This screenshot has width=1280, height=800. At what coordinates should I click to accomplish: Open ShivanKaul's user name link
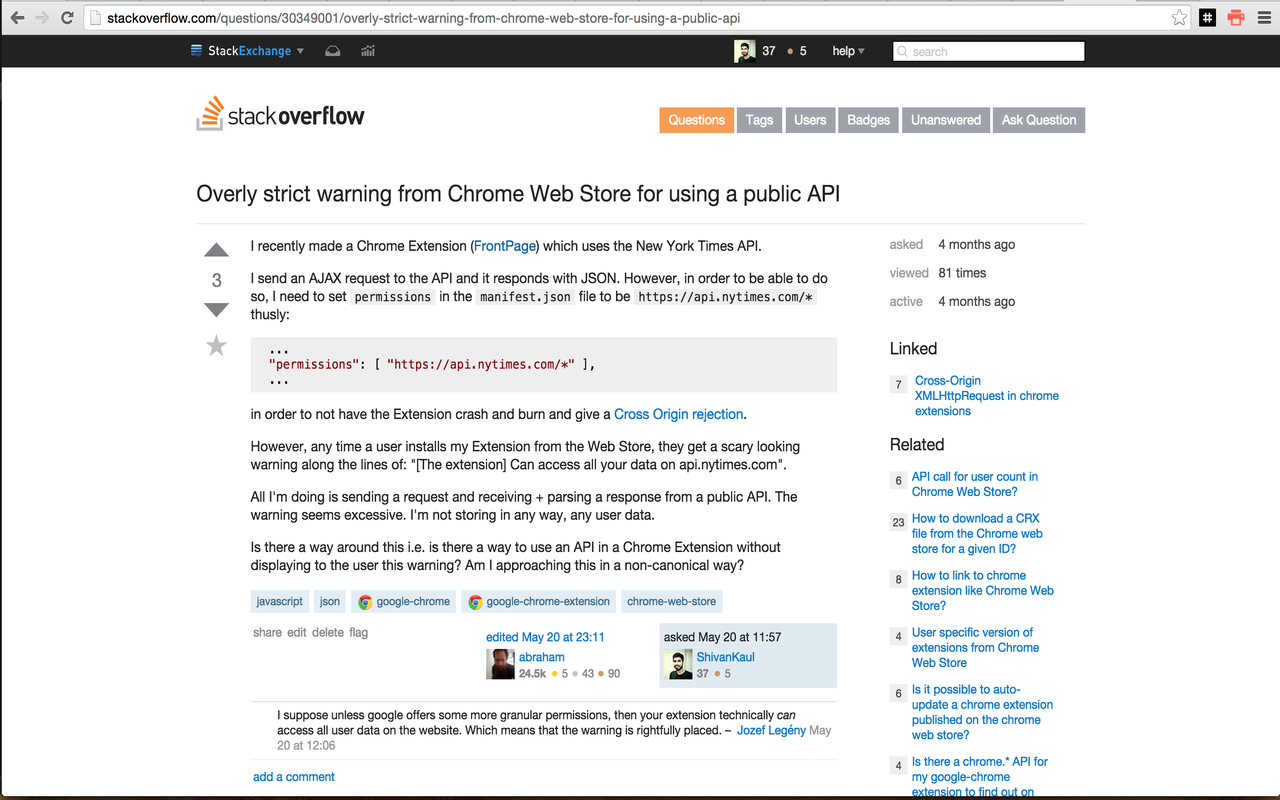(725, 657)
